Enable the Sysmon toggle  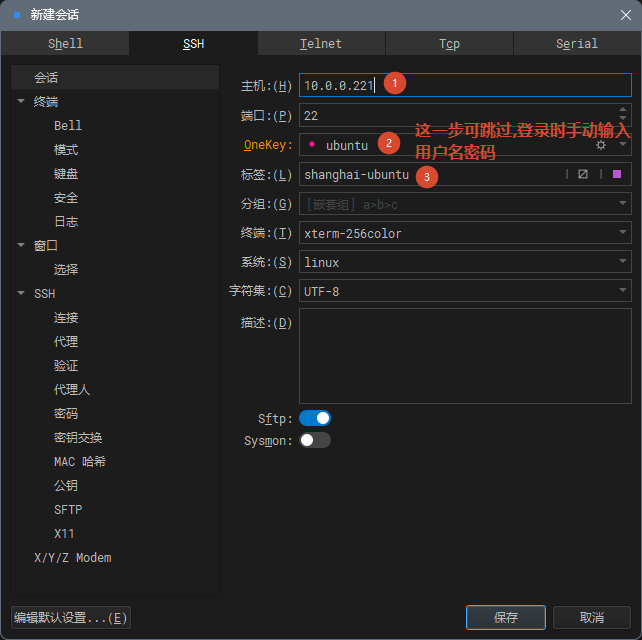(x=315, y=440)
